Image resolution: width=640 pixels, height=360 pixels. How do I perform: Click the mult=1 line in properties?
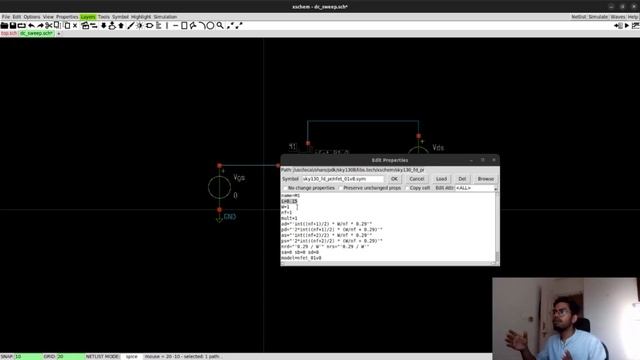(x=289, y=218)
